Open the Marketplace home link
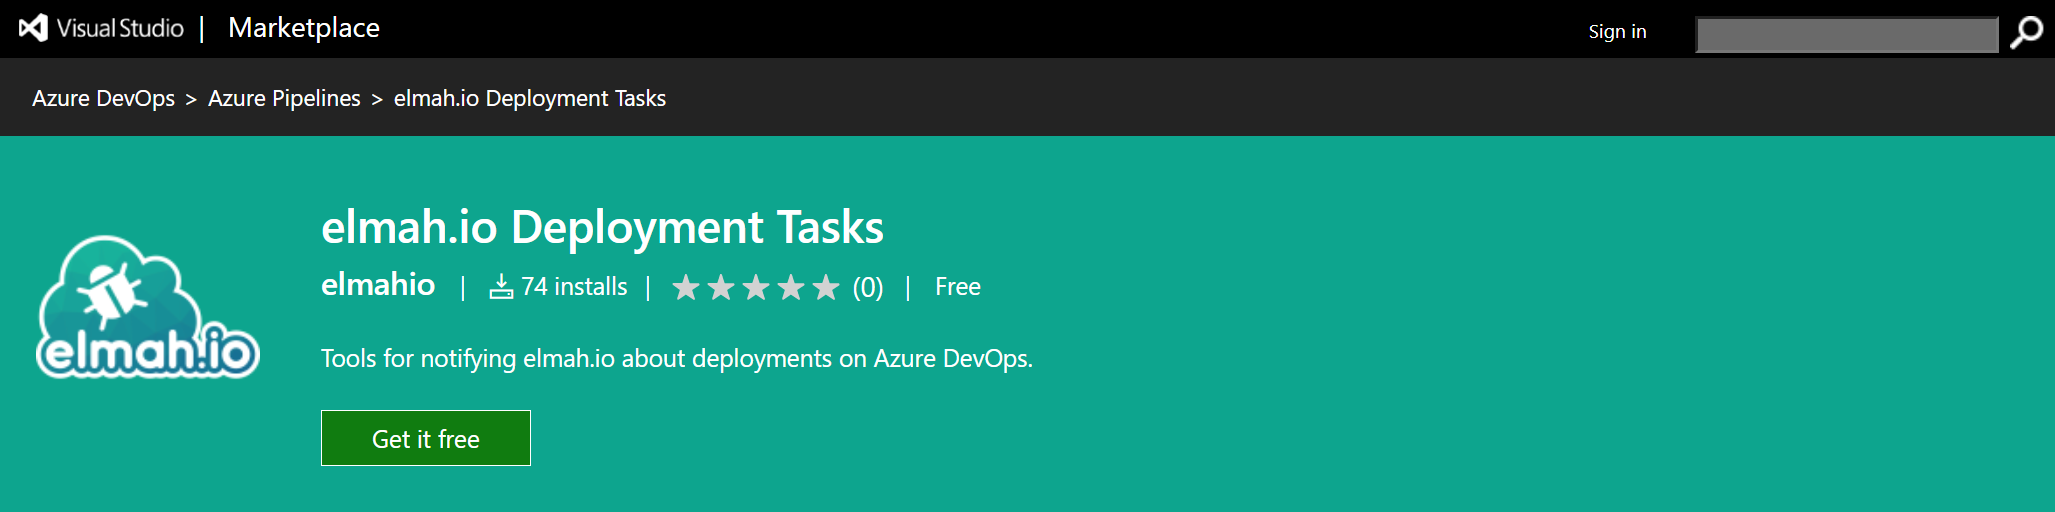The image size is (2055, 512). [x=304, y=28]
